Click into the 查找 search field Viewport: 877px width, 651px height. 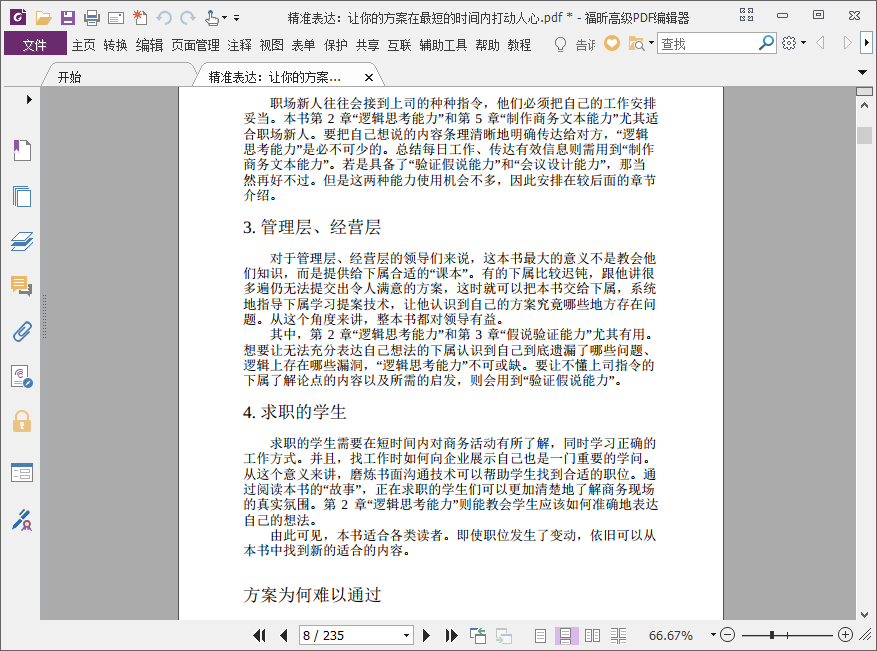[708, 44]
